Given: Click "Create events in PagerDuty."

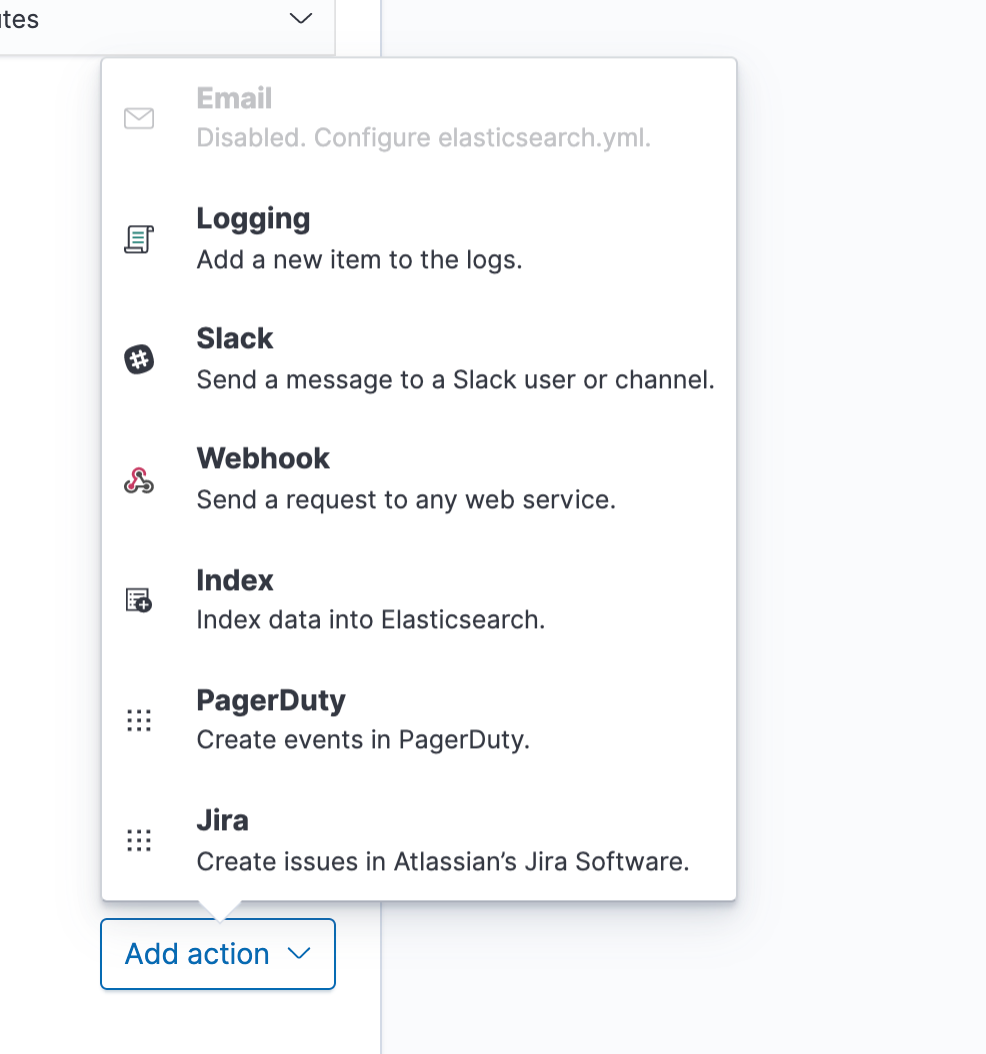Looking at the screenshot, I should click(x=363, y=740).
